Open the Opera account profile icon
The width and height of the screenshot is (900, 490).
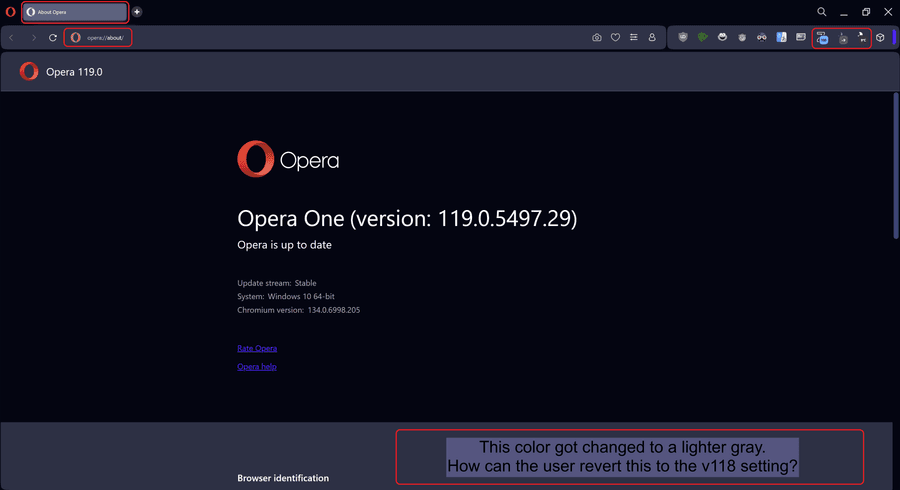pyautogui.click(x=652, y=37)
